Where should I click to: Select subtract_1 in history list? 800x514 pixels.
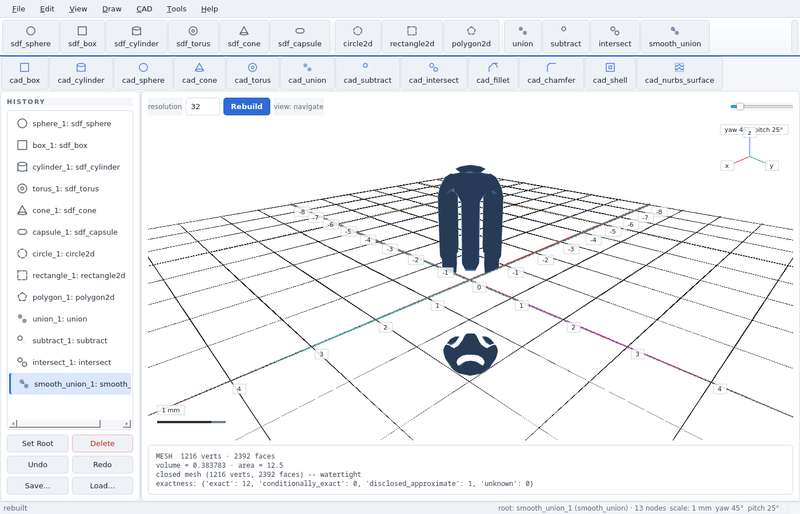tap(70, 340)
